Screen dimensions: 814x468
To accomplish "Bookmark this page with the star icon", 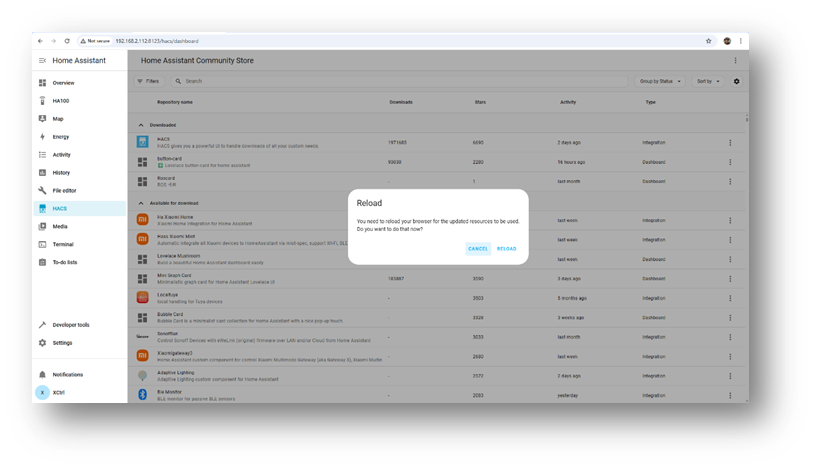I will point(708,41).
